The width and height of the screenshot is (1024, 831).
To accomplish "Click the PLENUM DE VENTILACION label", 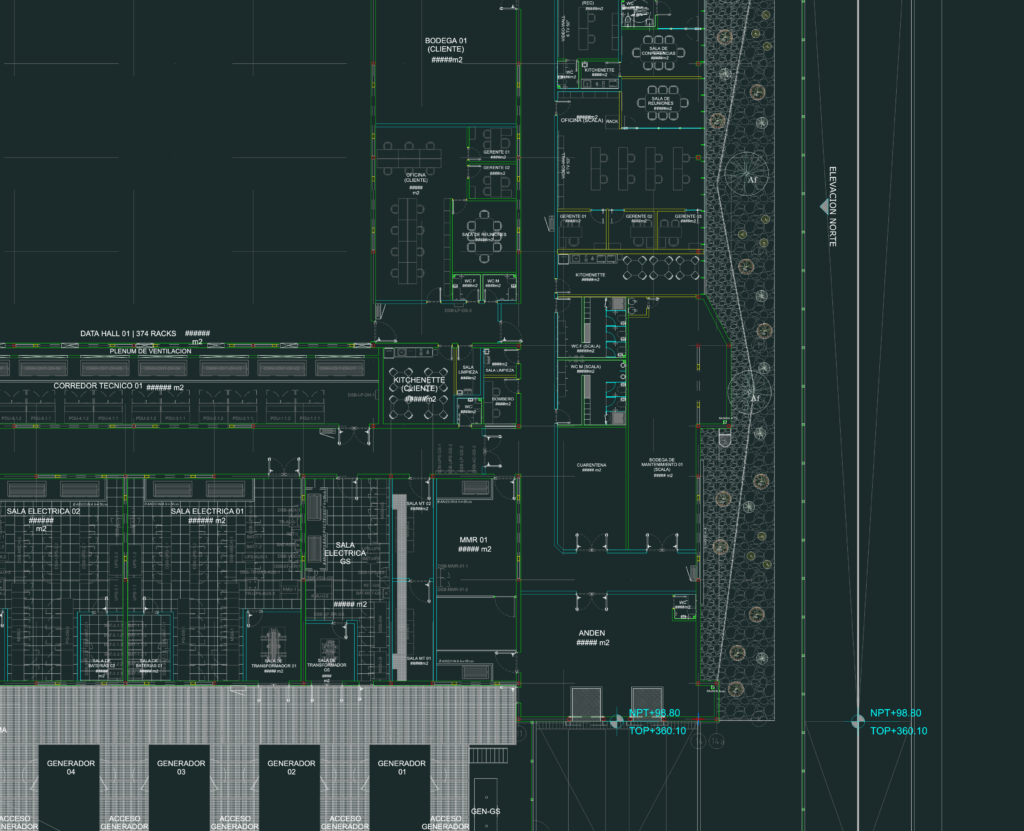I will (x=150, y=351).
